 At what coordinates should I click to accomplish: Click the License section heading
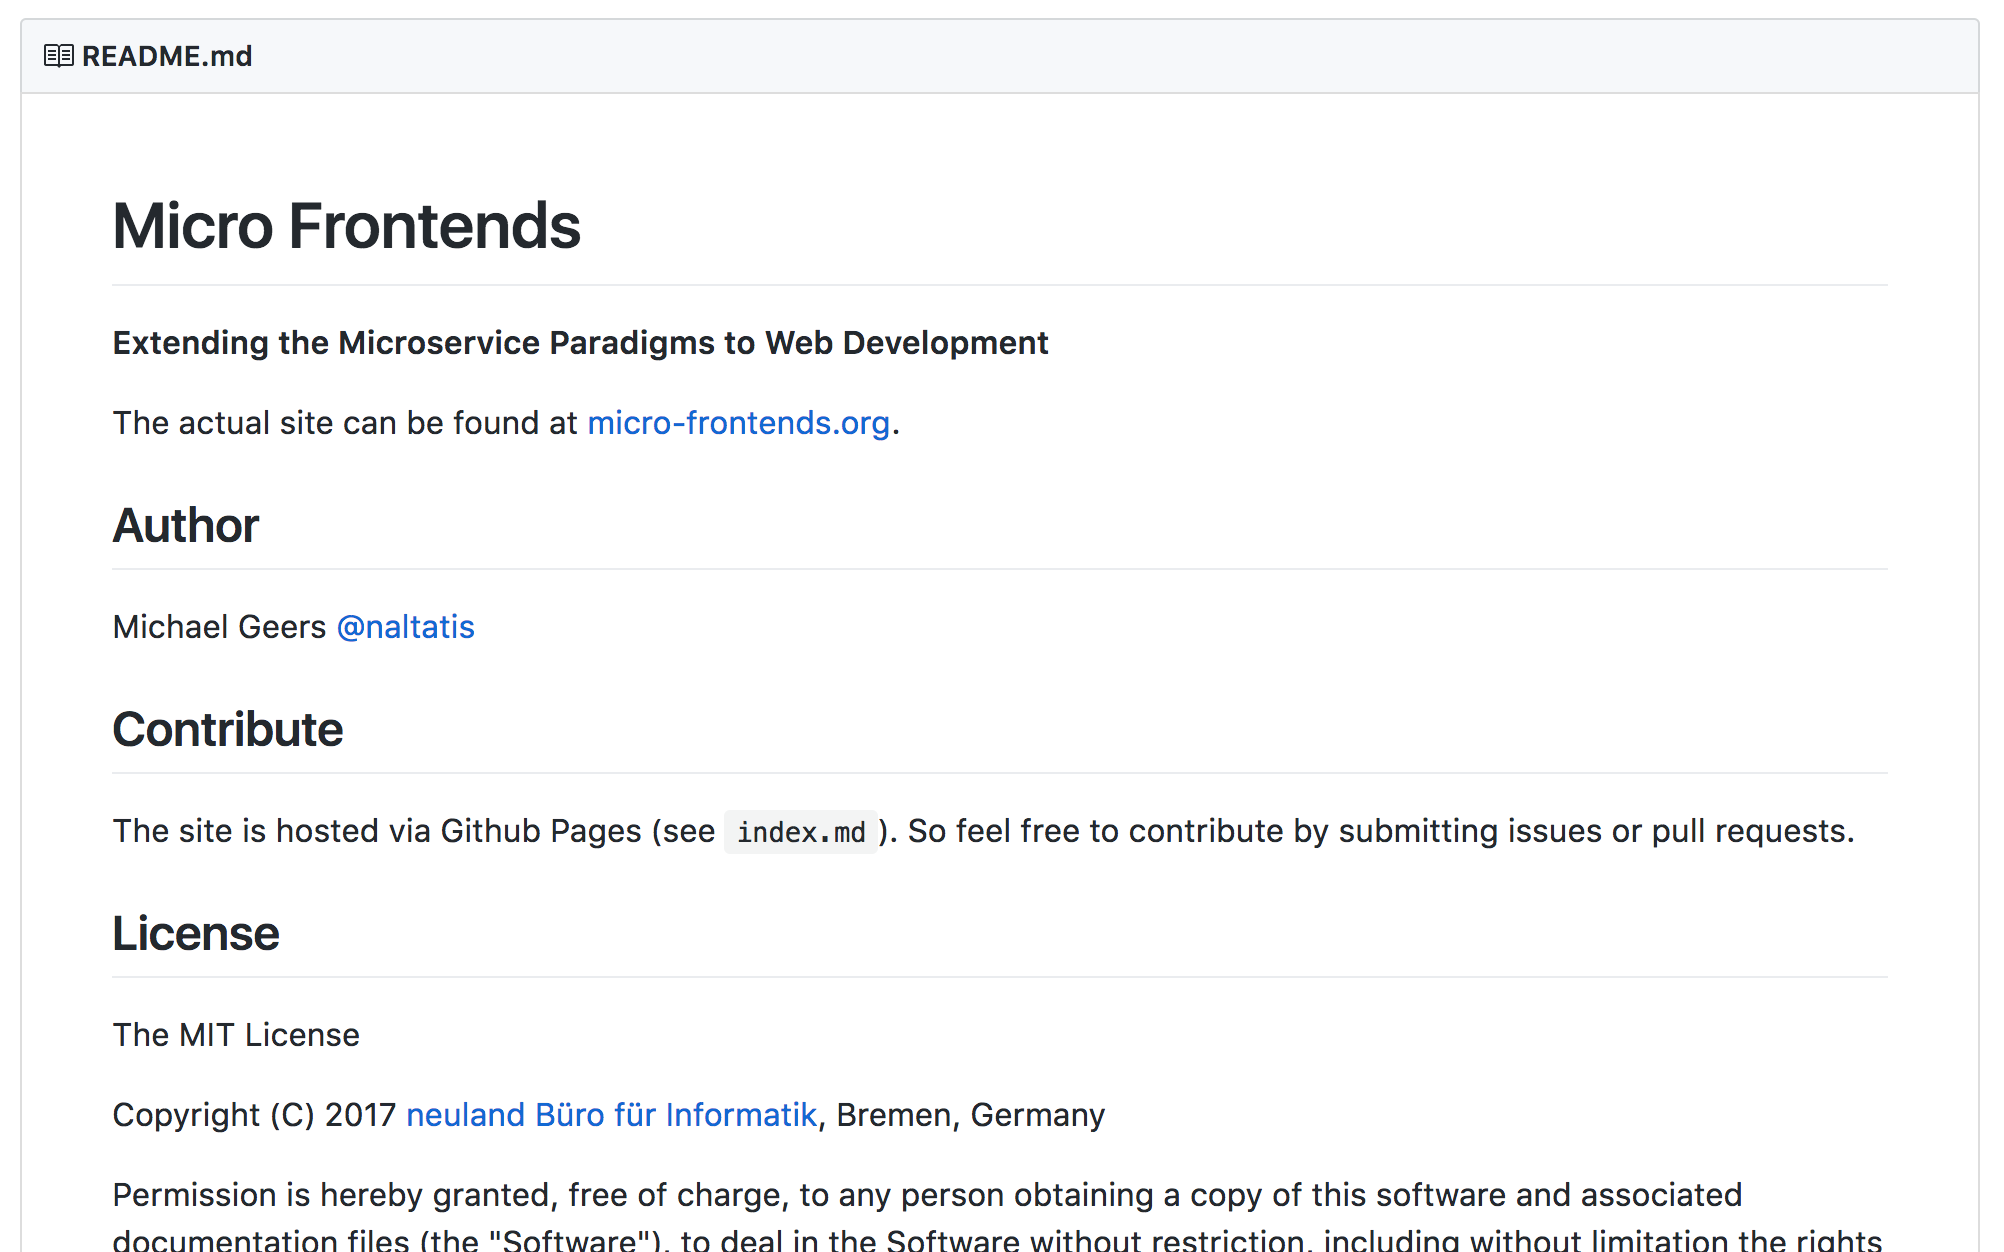point(196,934)
